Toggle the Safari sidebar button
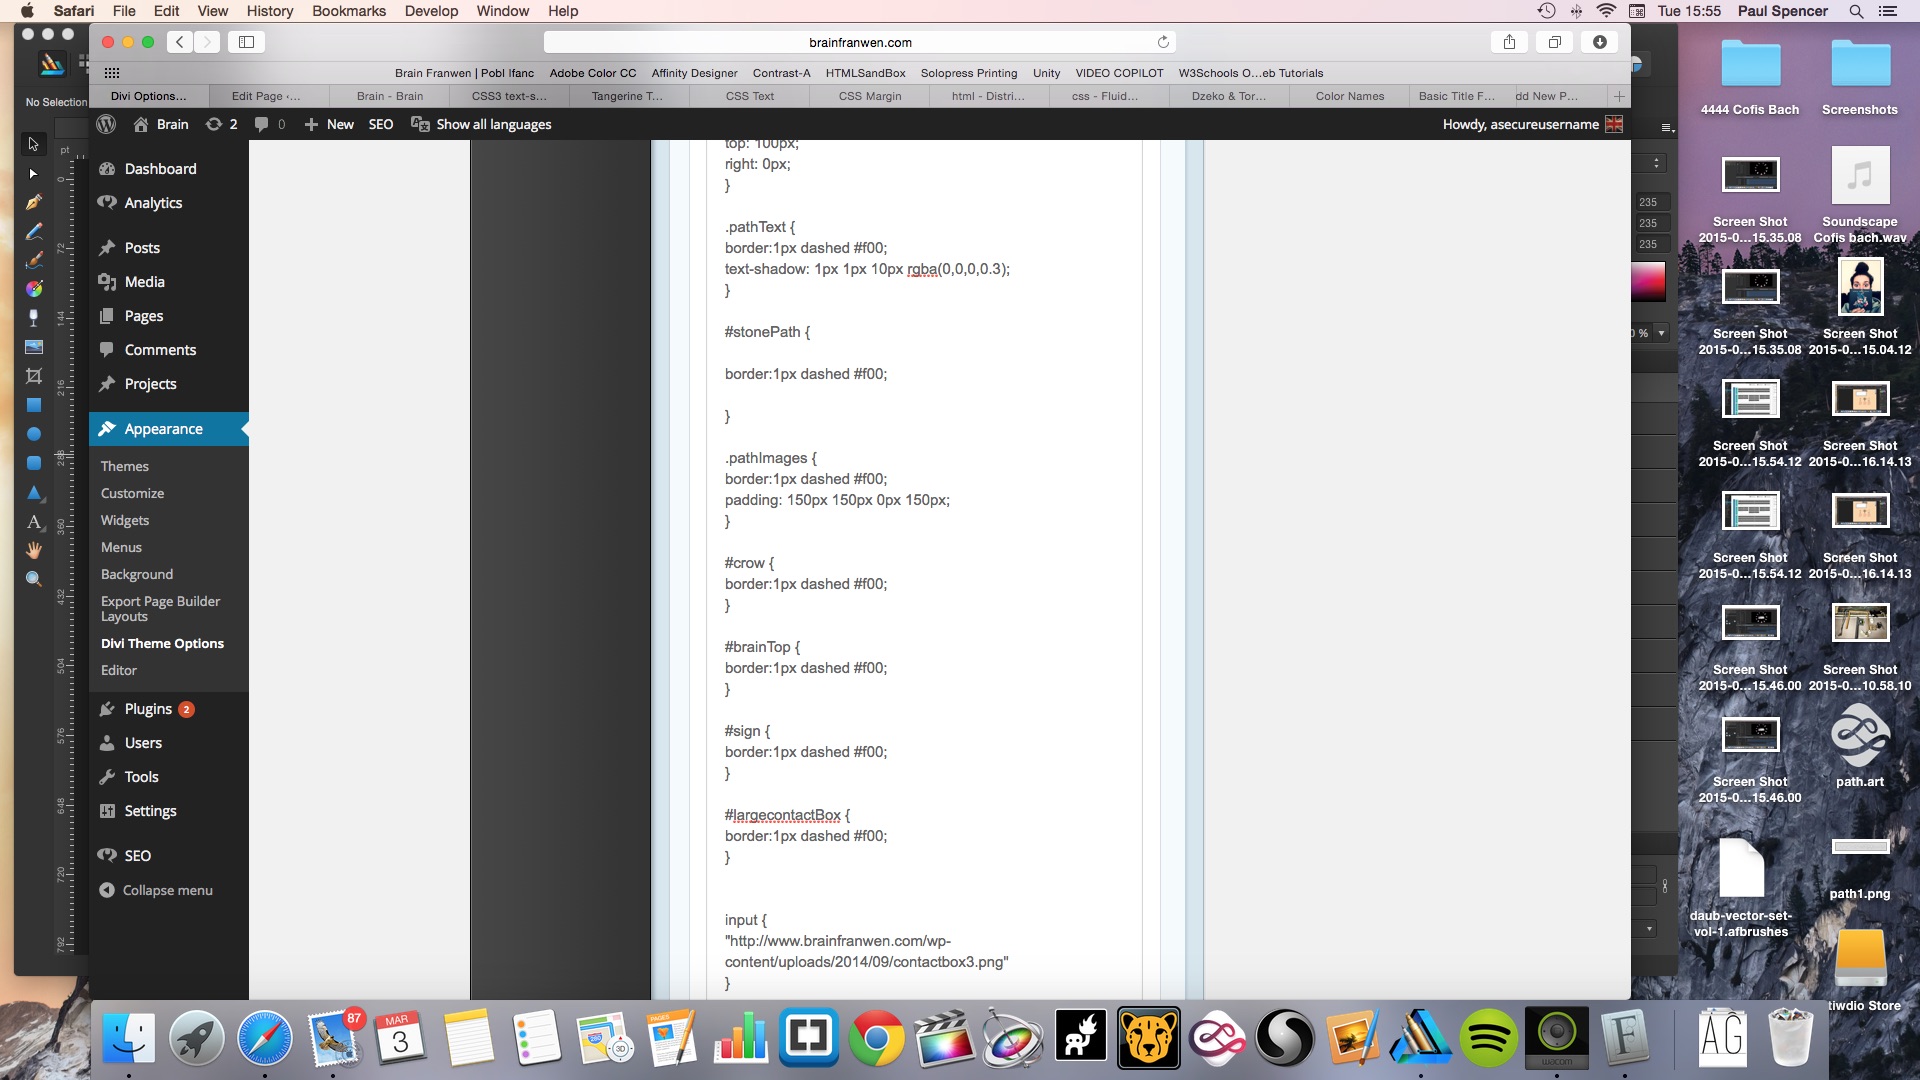 [x=246, y=42]
